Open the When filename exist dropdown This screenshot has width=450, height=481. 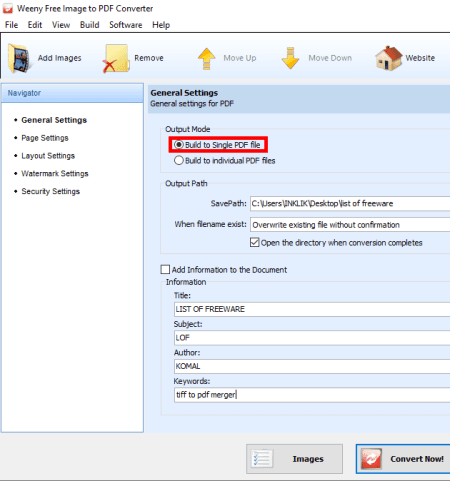coord(350,225)
